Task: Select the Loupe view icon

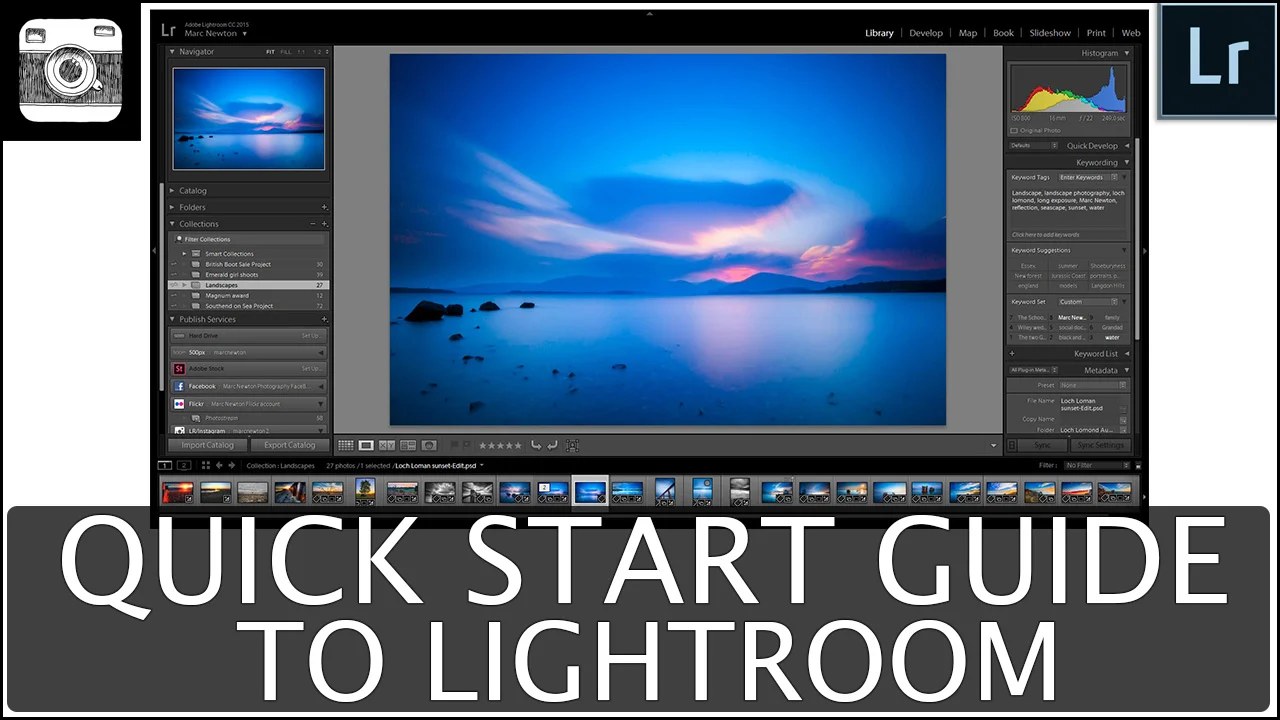Action: click(x=366, y=445)
